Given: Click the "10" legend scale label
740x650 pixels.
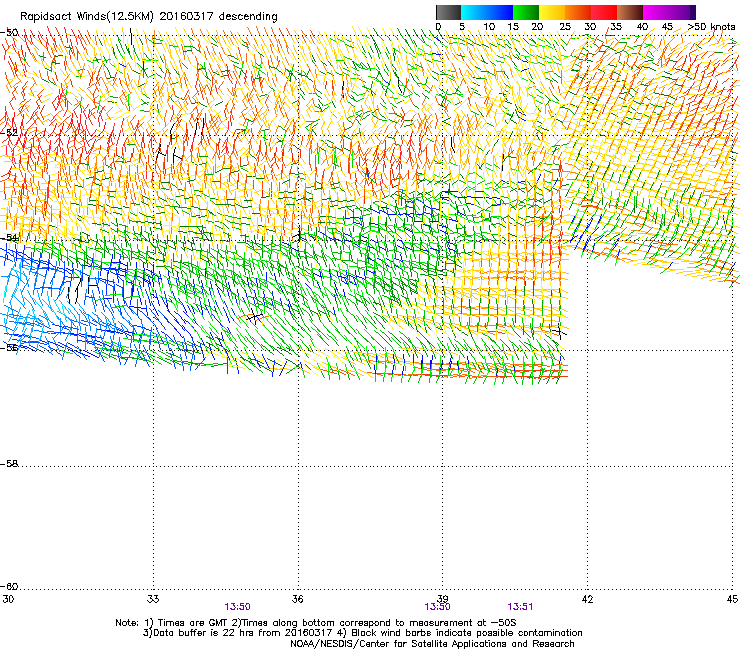Looking at the screenshot, I should (x=489, y=27).
